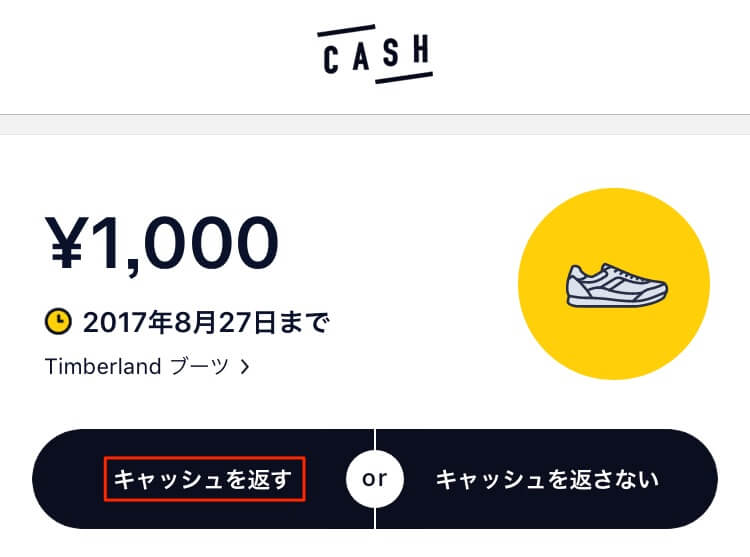Choose キャッシュを返さない option

click(547, 479)
